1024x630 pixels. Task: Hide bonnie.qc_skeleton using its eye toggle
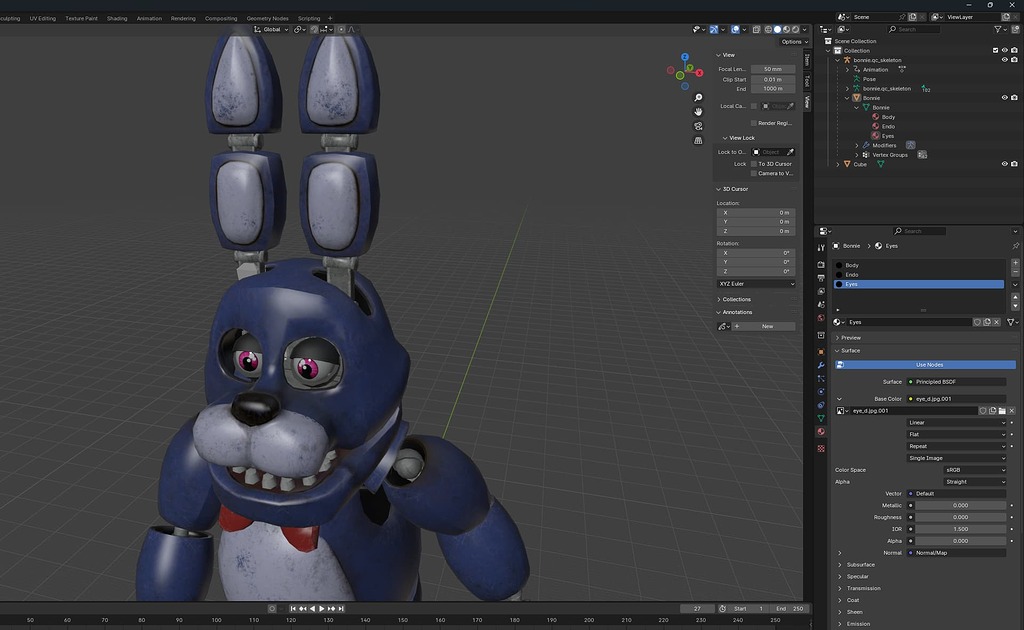(1004, 59)
